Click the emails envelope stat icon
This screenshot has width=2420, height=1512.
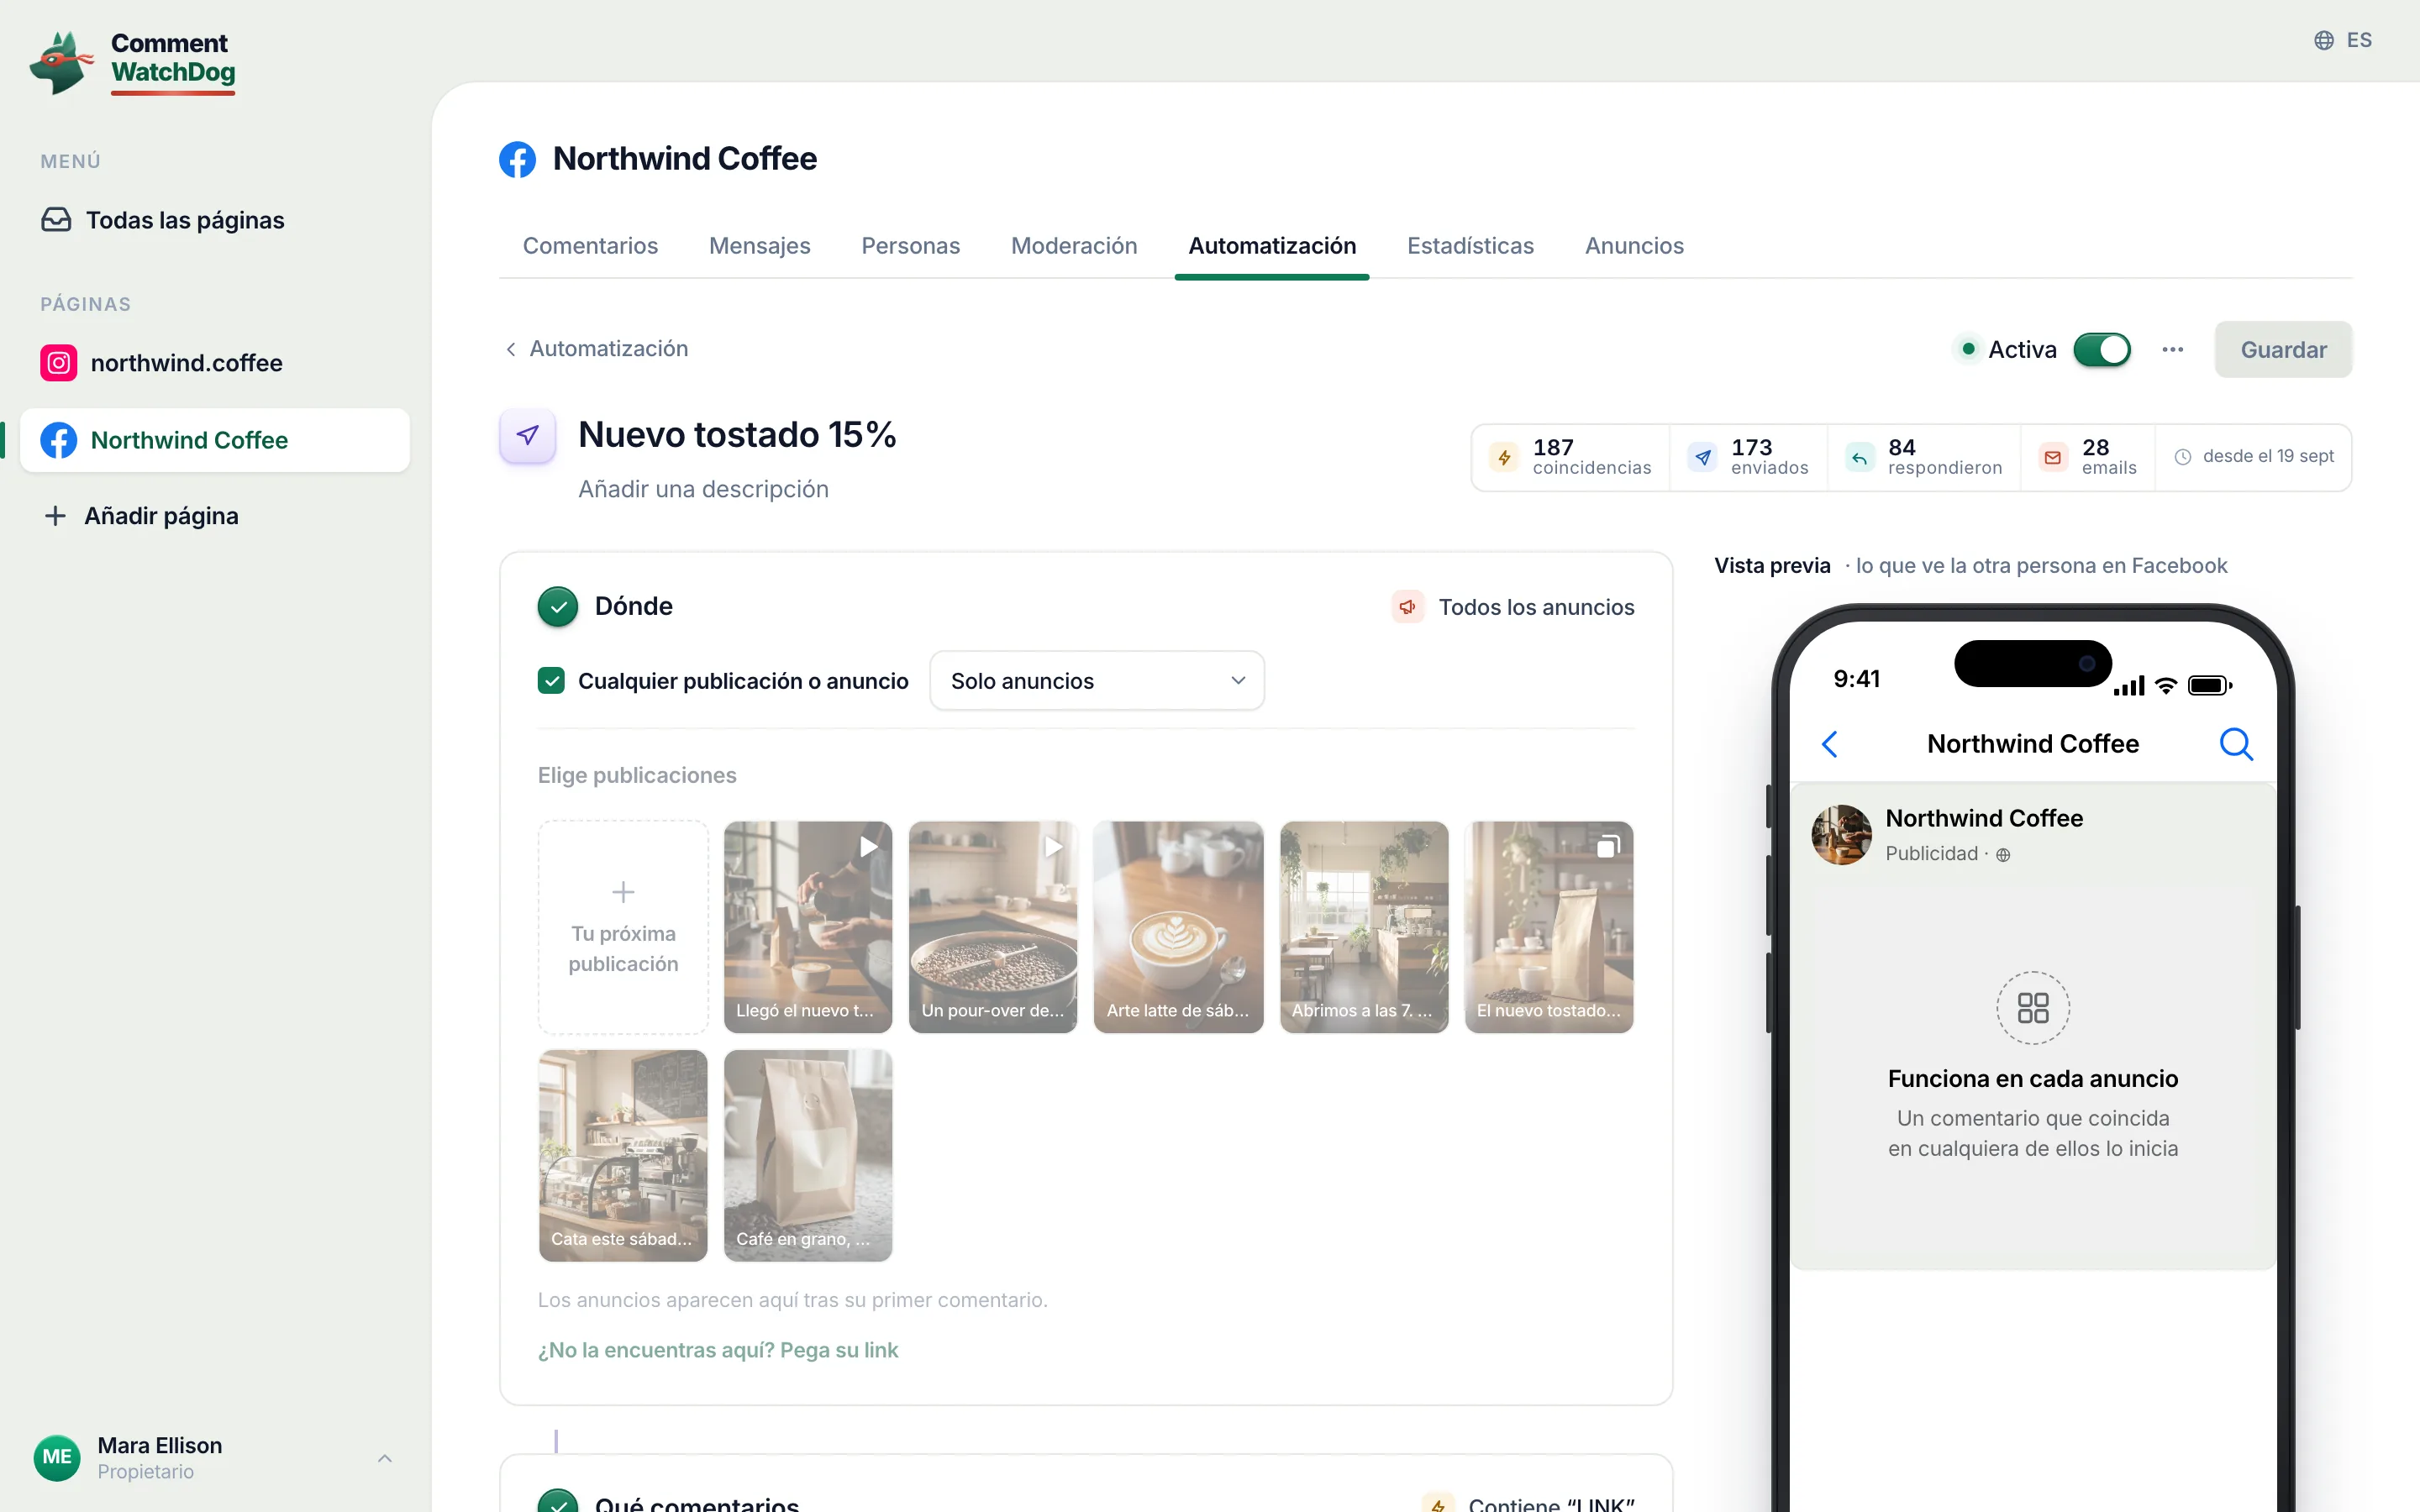(x=2053, y=457)
